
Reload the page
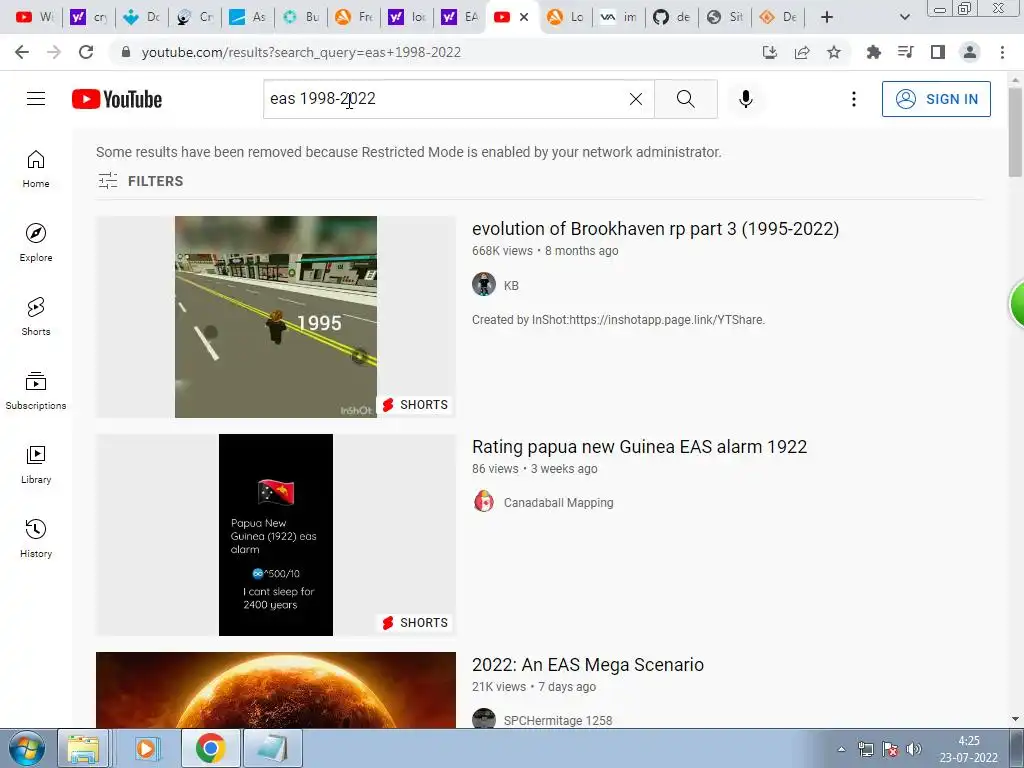86,52
